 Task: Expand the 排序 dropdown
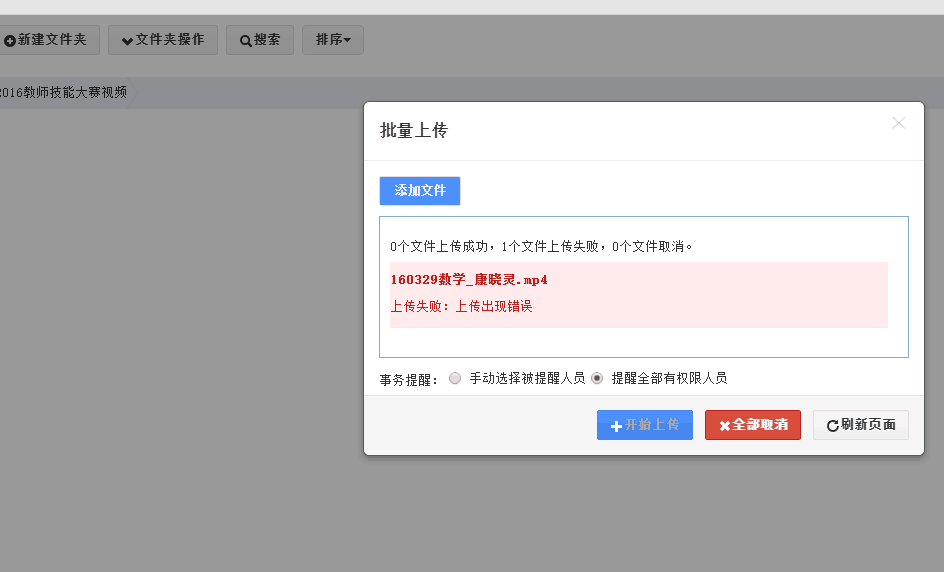[332, 40]
